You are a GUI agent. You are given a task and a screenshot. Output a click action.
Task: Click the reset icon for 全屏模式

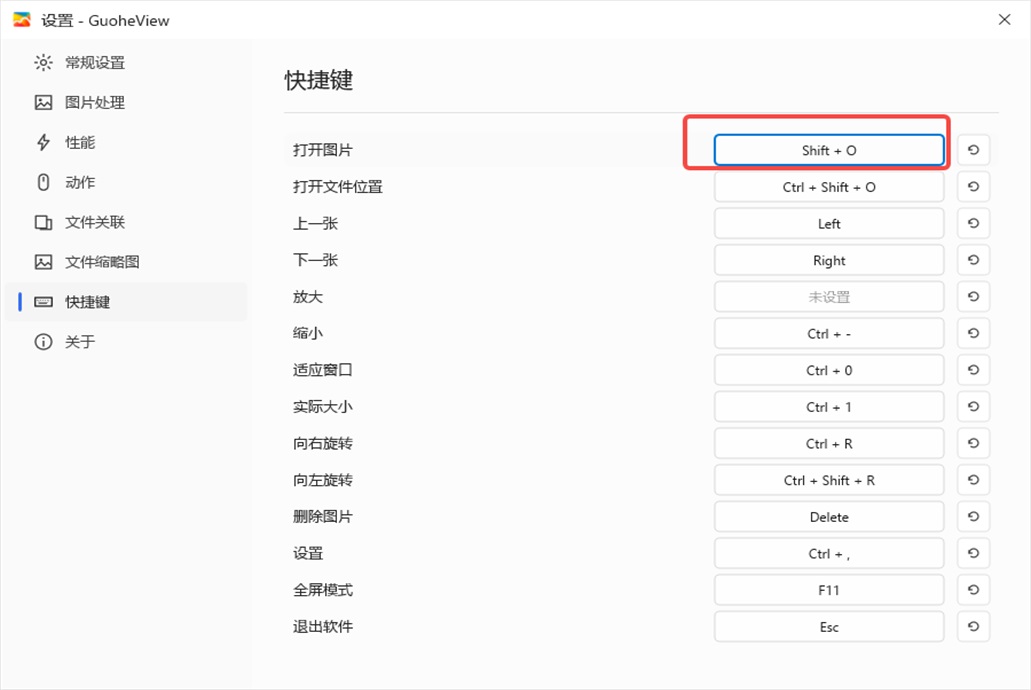click(x=973, y=590)
